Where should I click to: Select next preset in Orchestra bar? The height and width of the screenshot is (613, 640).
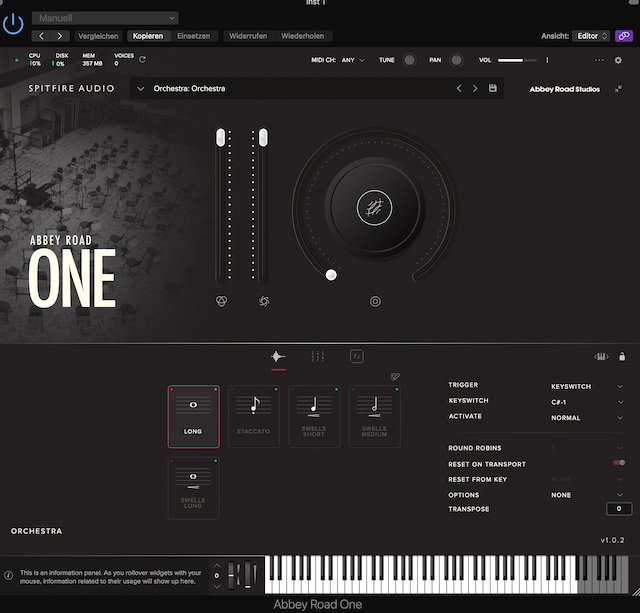(x=475, y=89)
